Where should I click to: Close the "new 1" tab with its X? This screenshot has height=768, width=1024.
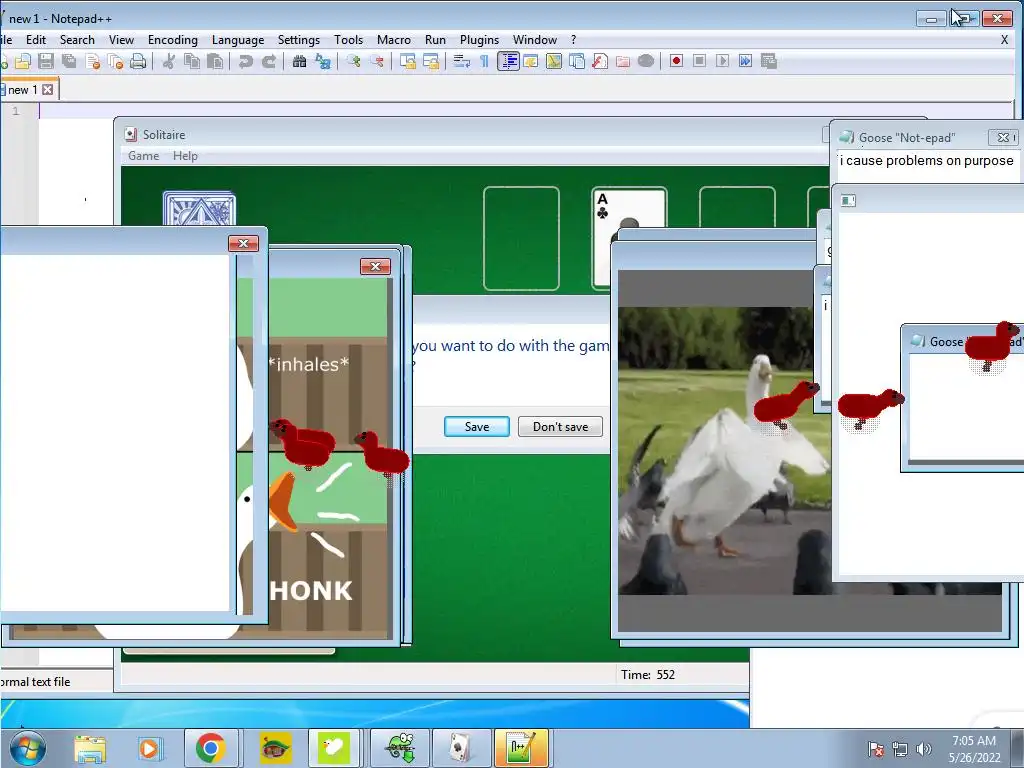pyautogui.click(x=48, y=89)
